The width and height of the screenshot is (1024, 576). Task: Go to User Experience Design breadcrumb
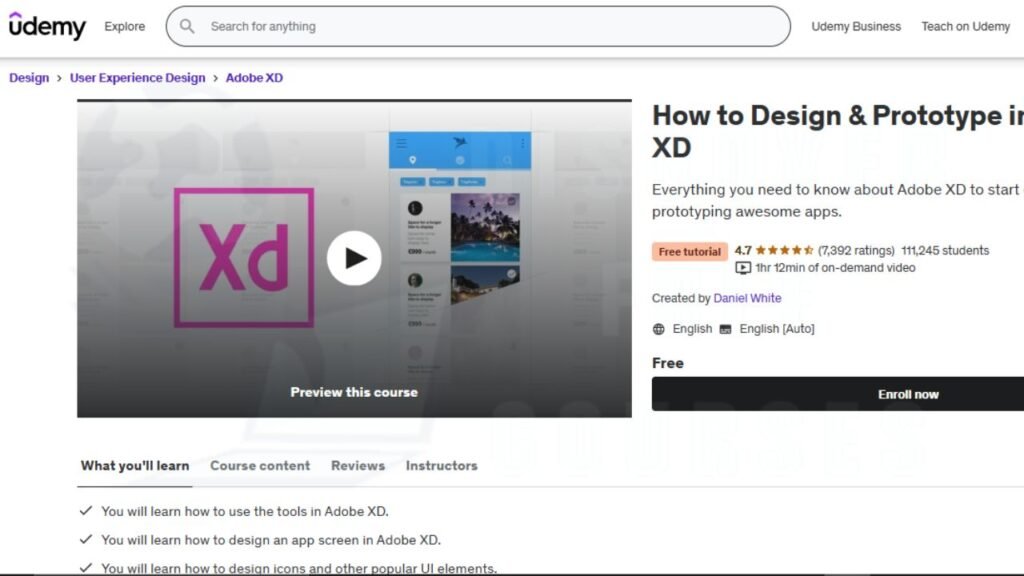click(137, 78)
